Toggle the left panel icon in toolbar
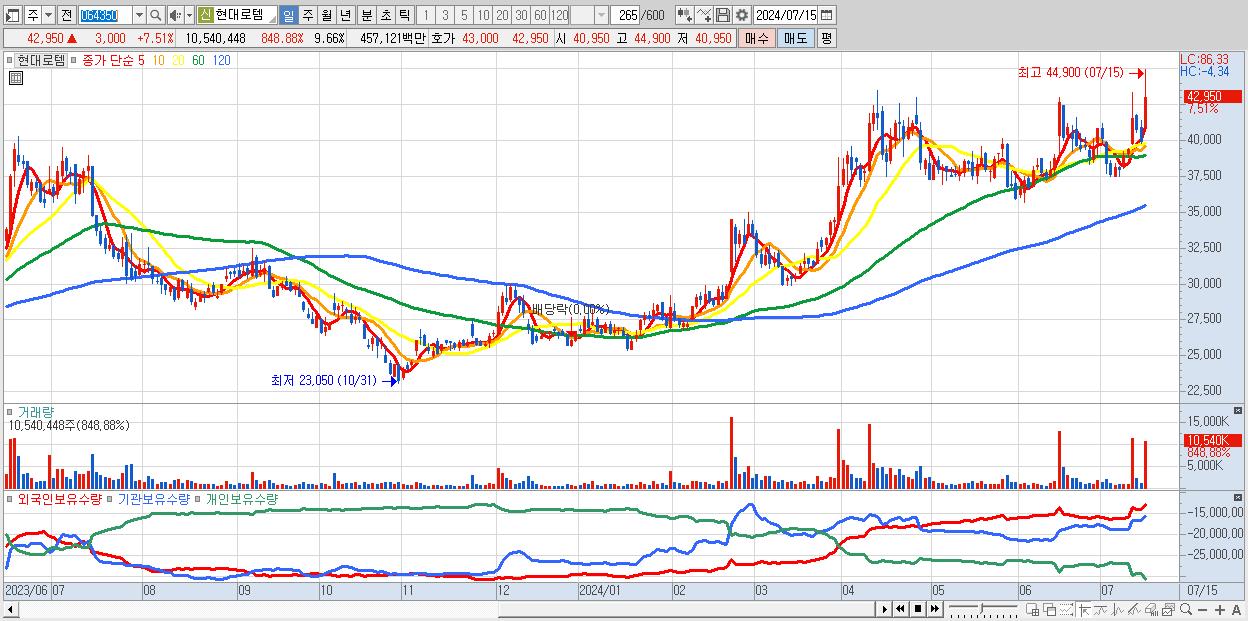This screenshot has height=621, width=1248. click(12, 15)
